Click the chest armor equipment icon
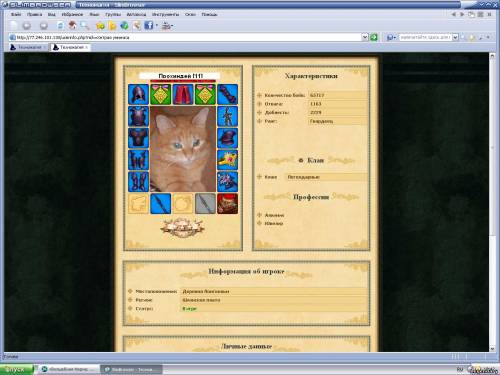Viewport: 500px width, 375px height. 138,116
